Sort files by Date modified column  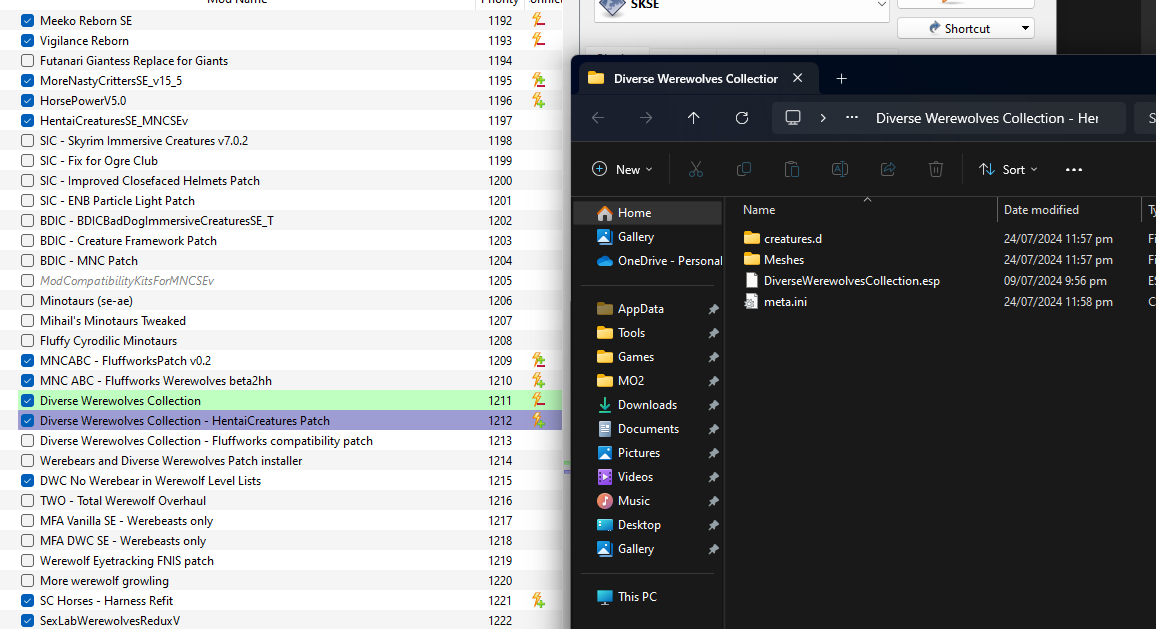pos(1041,210)
